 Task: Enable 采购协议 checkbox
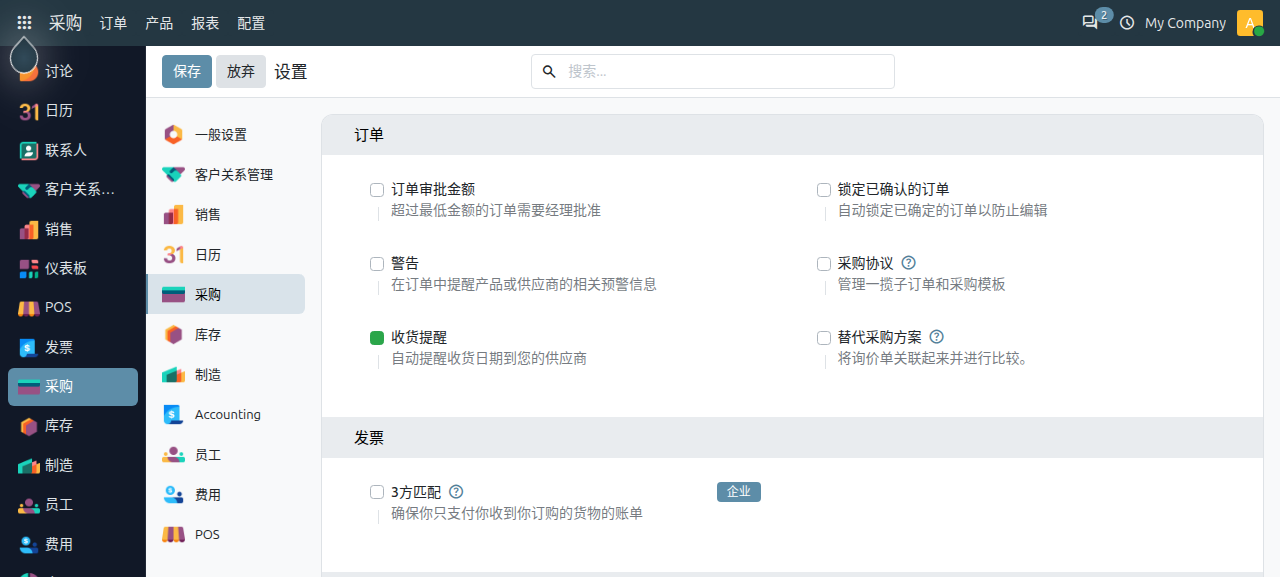coord(824,264)
